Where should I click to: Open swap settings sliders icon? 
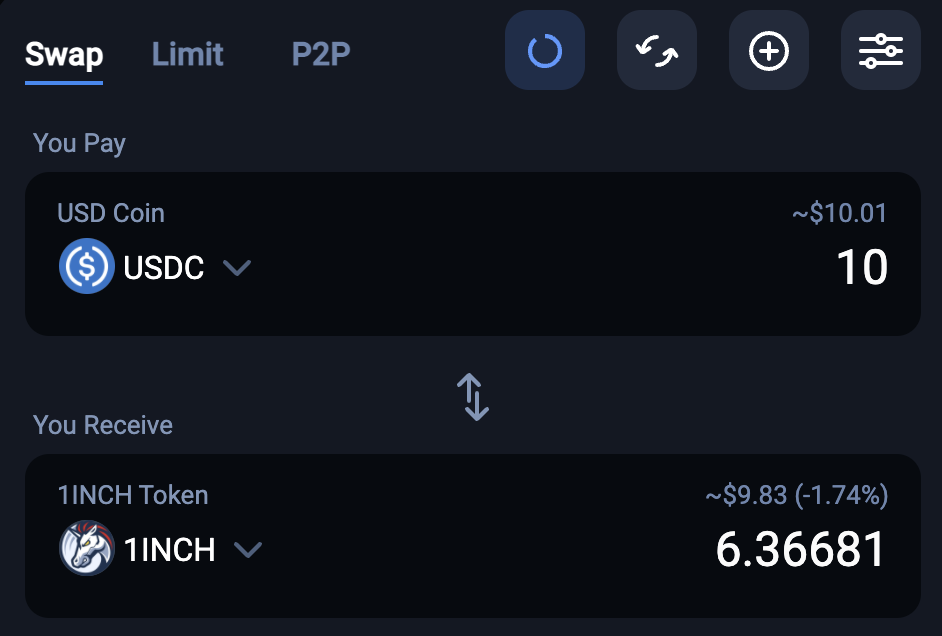pyautogui.click(x=880, y=51)
